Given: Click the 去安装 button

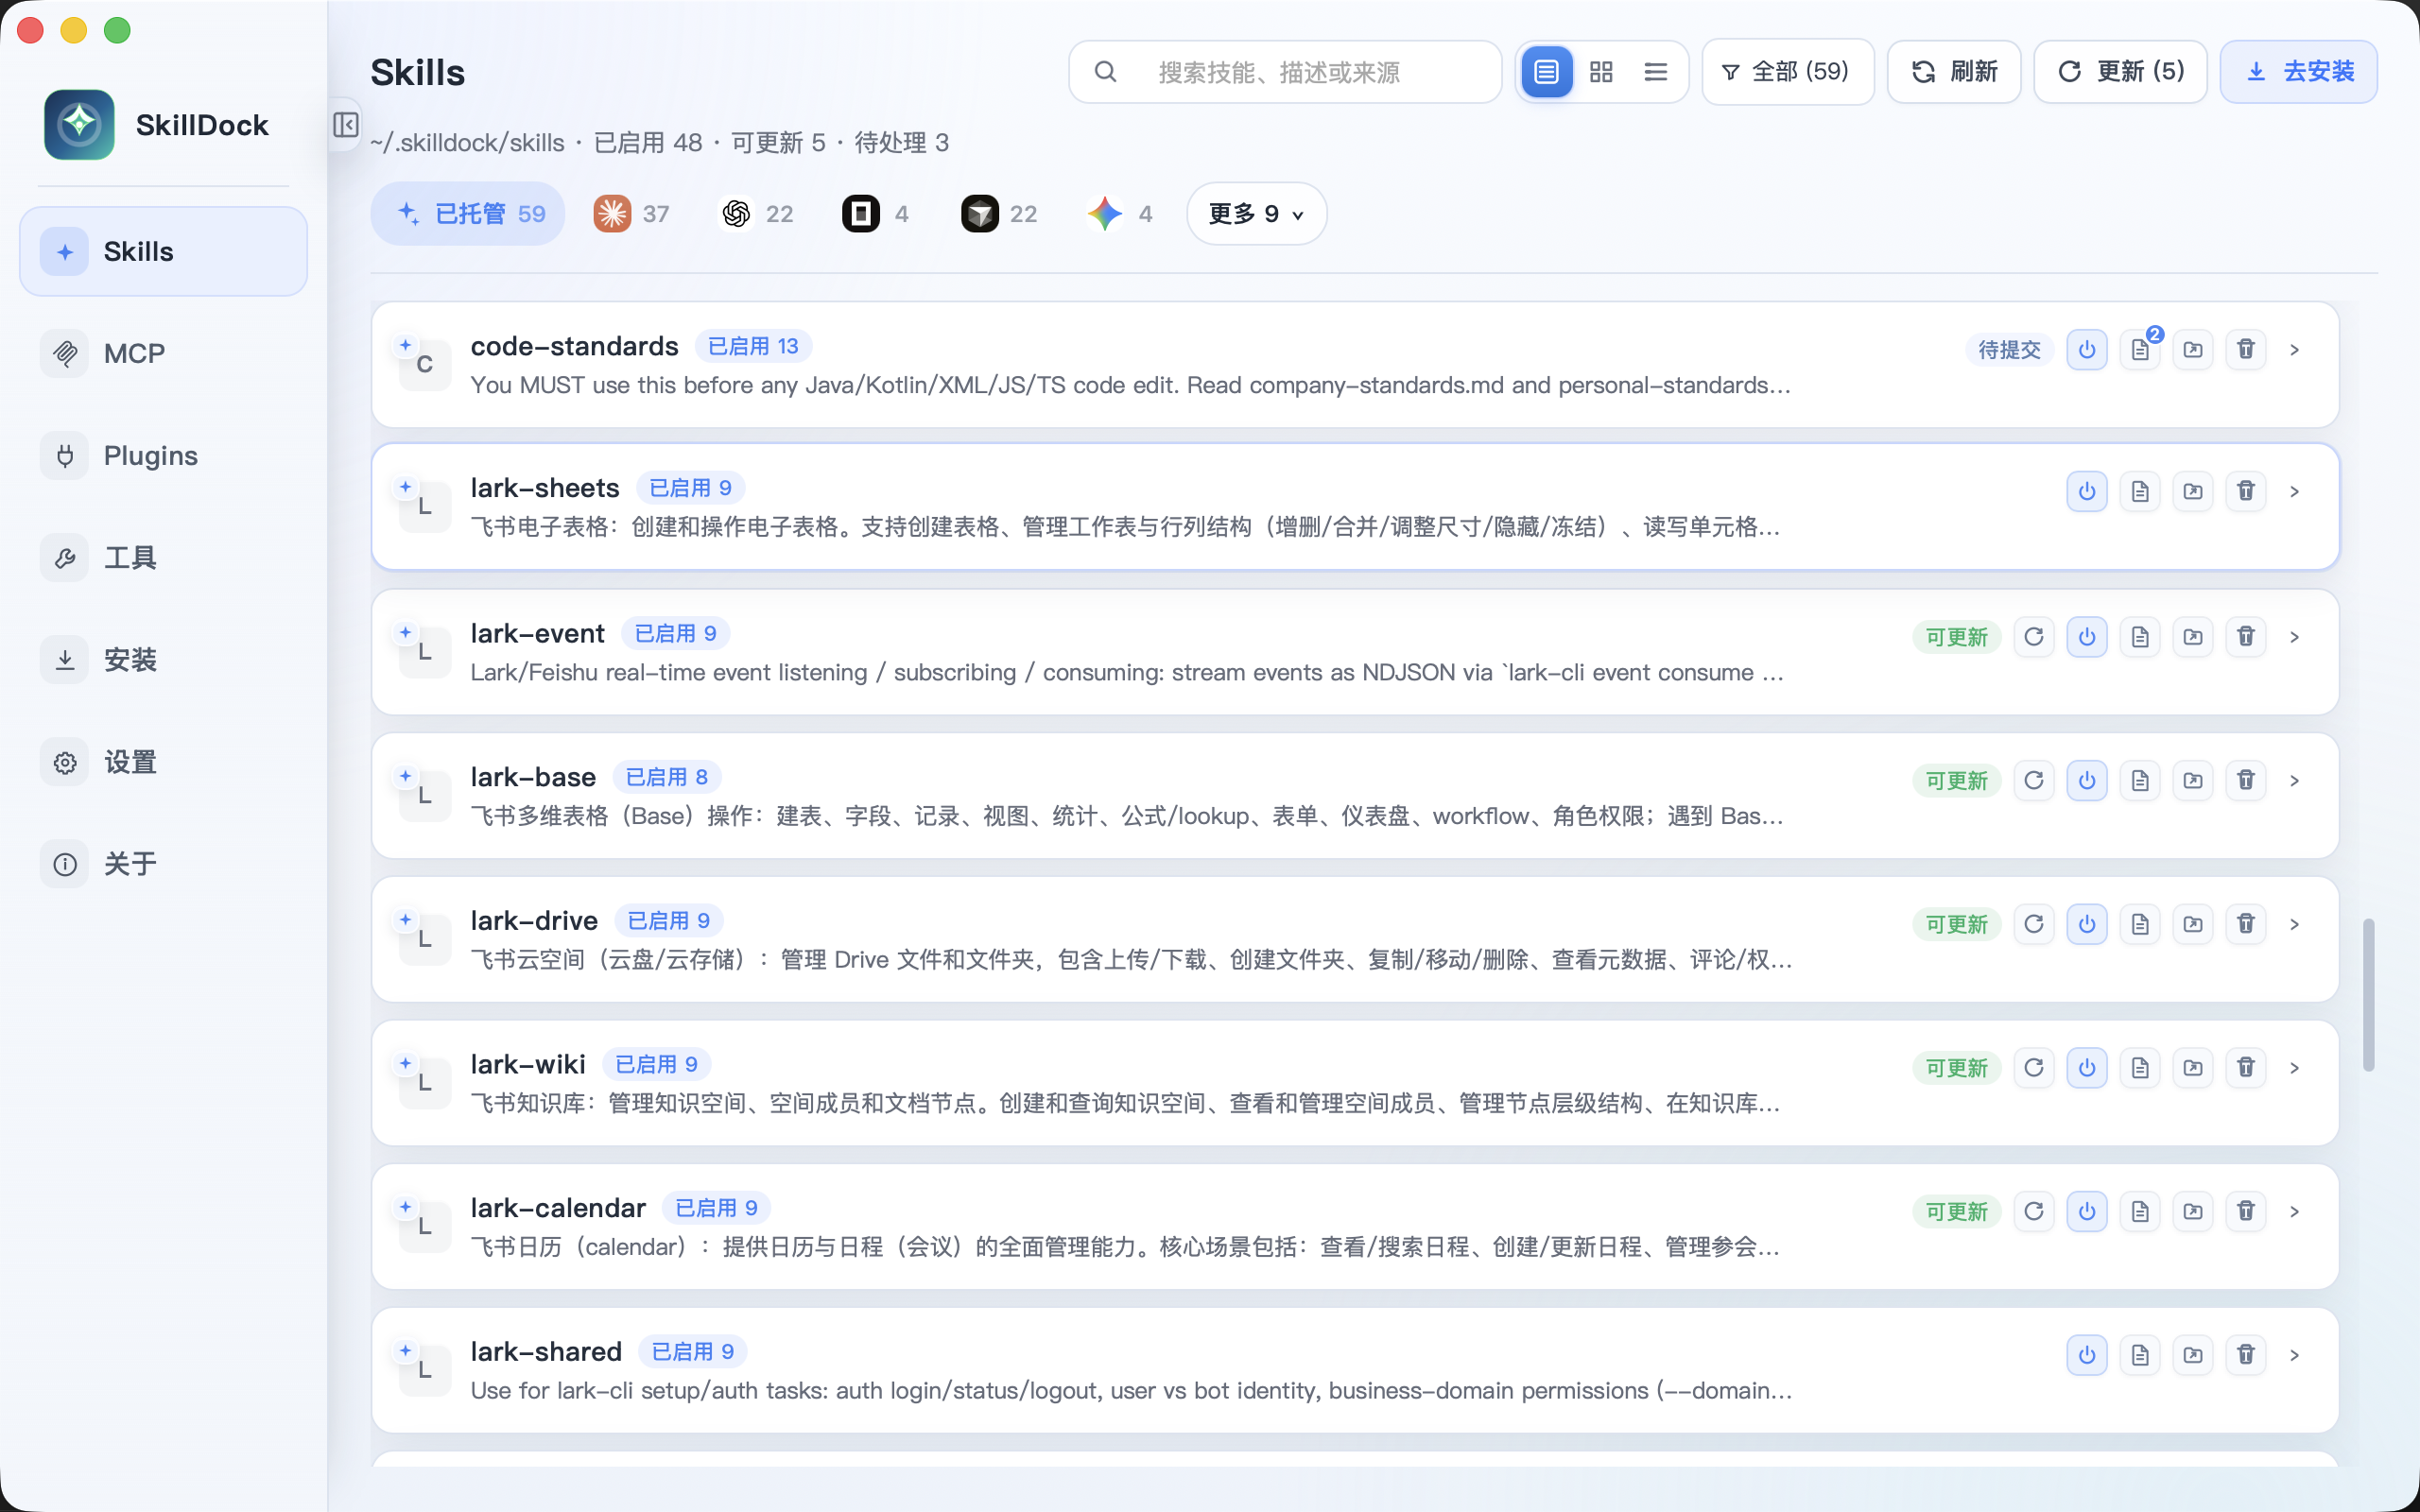Looking at the screenshot, I should (2299, 72).
